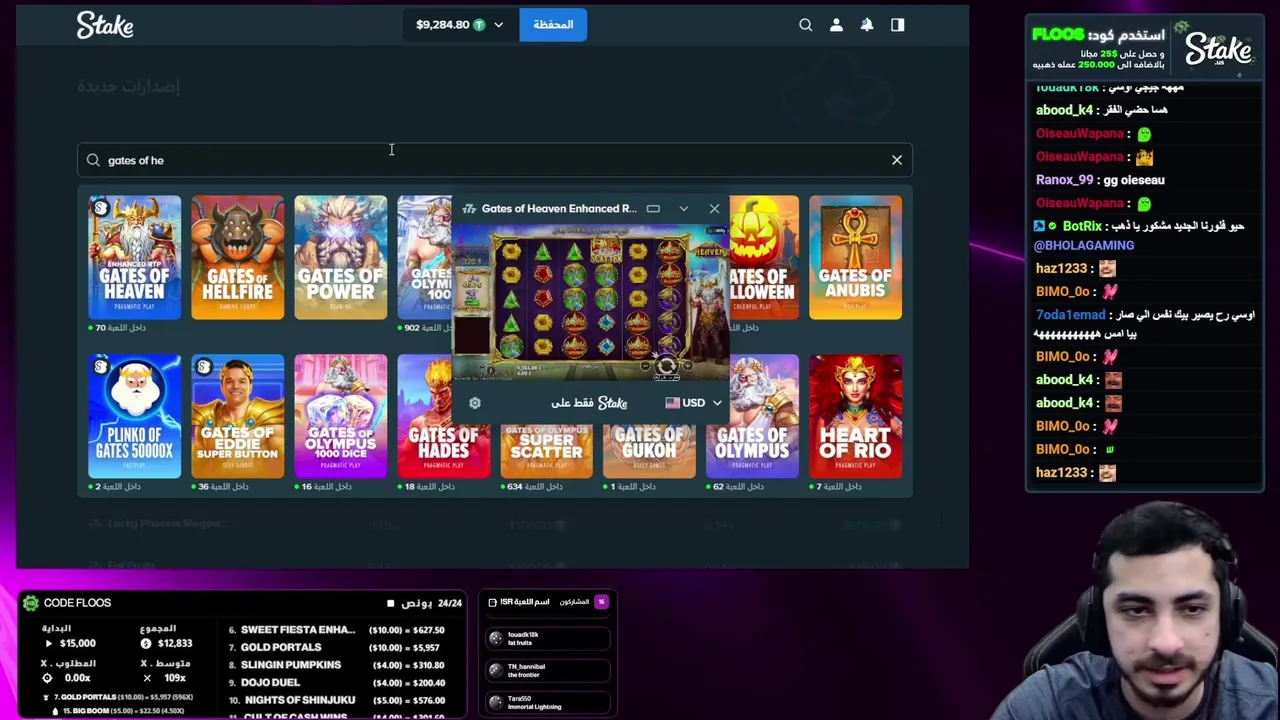Image resolution: width=1280 pixels, height=720 pixels.
Task: Click the 24/24 bonus counter
Action: tap(450, 603)
